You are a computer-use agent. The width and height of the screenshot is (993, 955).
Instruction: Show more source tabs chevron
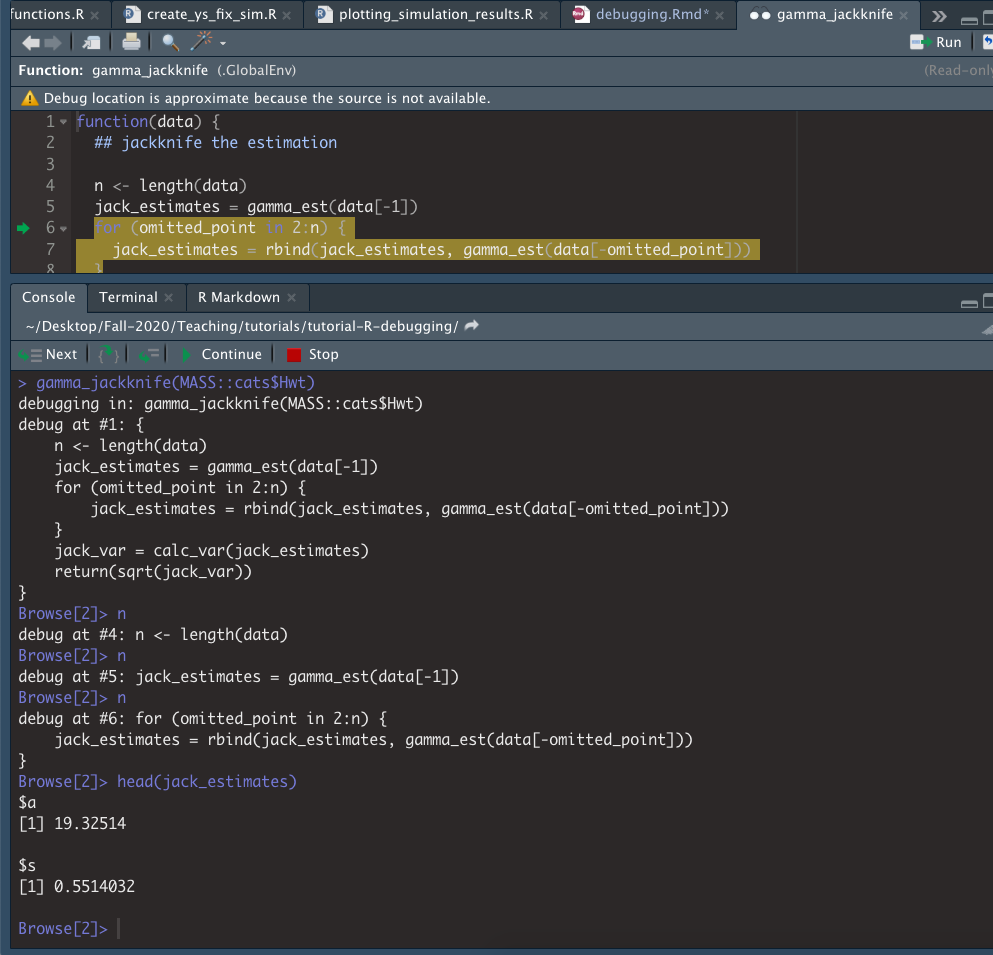pyautogui.click(x=939, y=16)
